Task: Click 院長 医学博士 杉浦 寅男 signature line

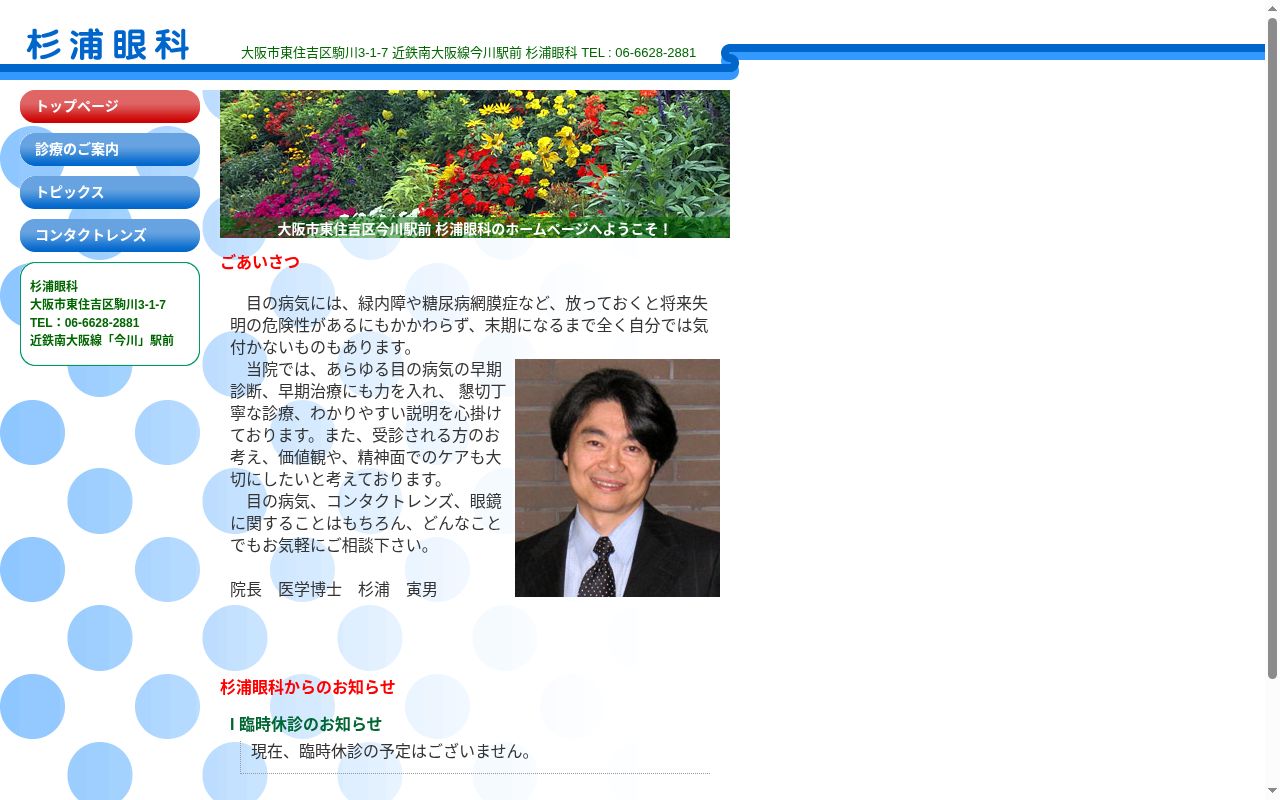Action: 334,590
